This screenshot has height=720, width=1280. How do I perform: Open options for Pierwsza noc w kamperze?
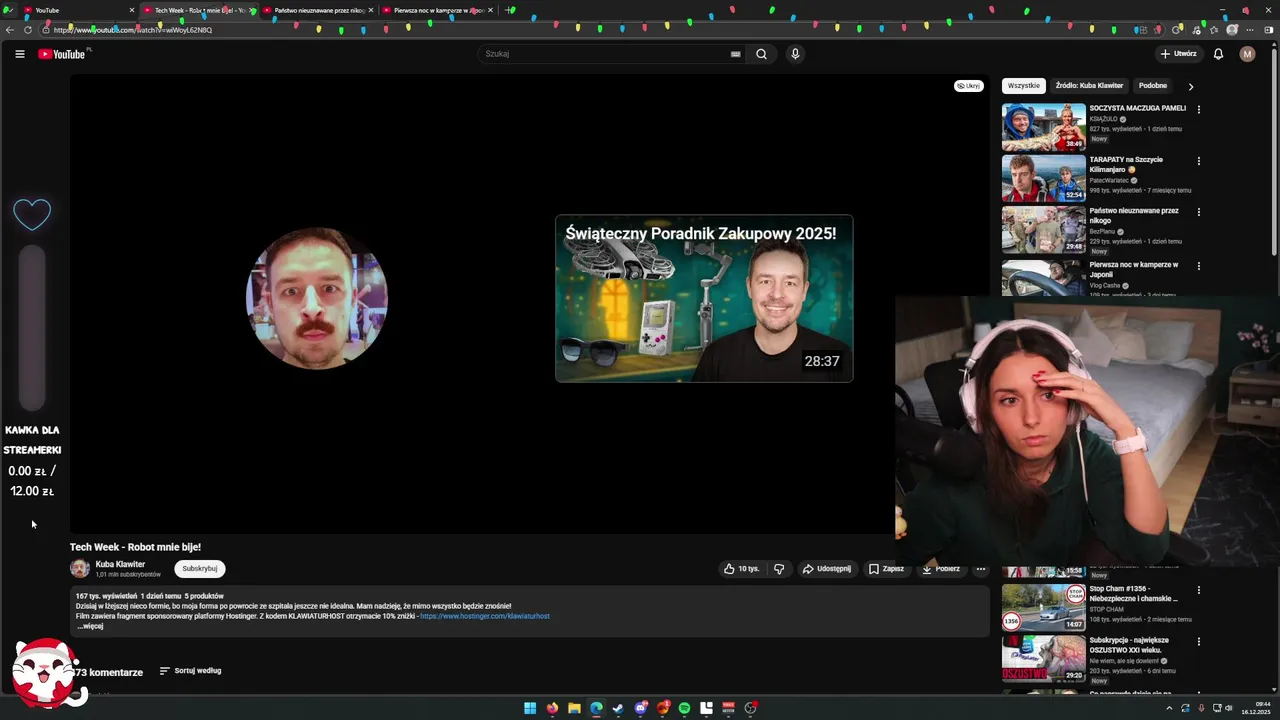1198,266
